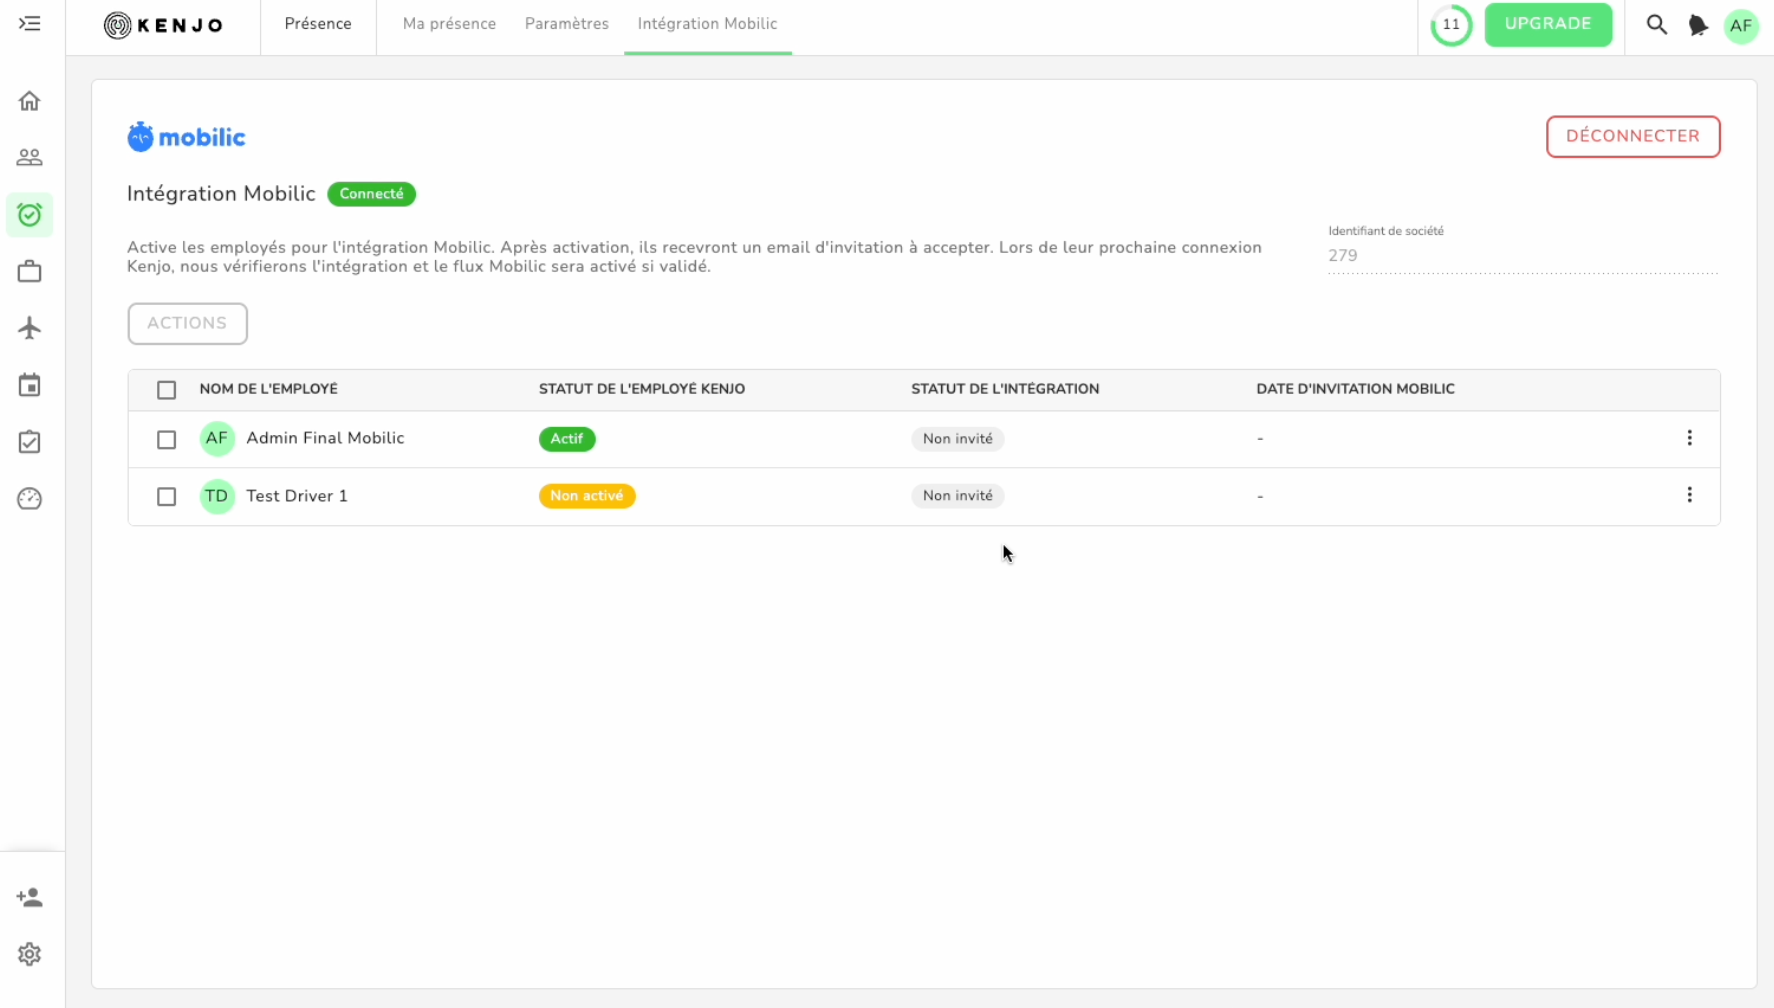Screen dimensions: 1774x1008
Task: Open the performance gauge sidebar icon
Action: (30, 499)
